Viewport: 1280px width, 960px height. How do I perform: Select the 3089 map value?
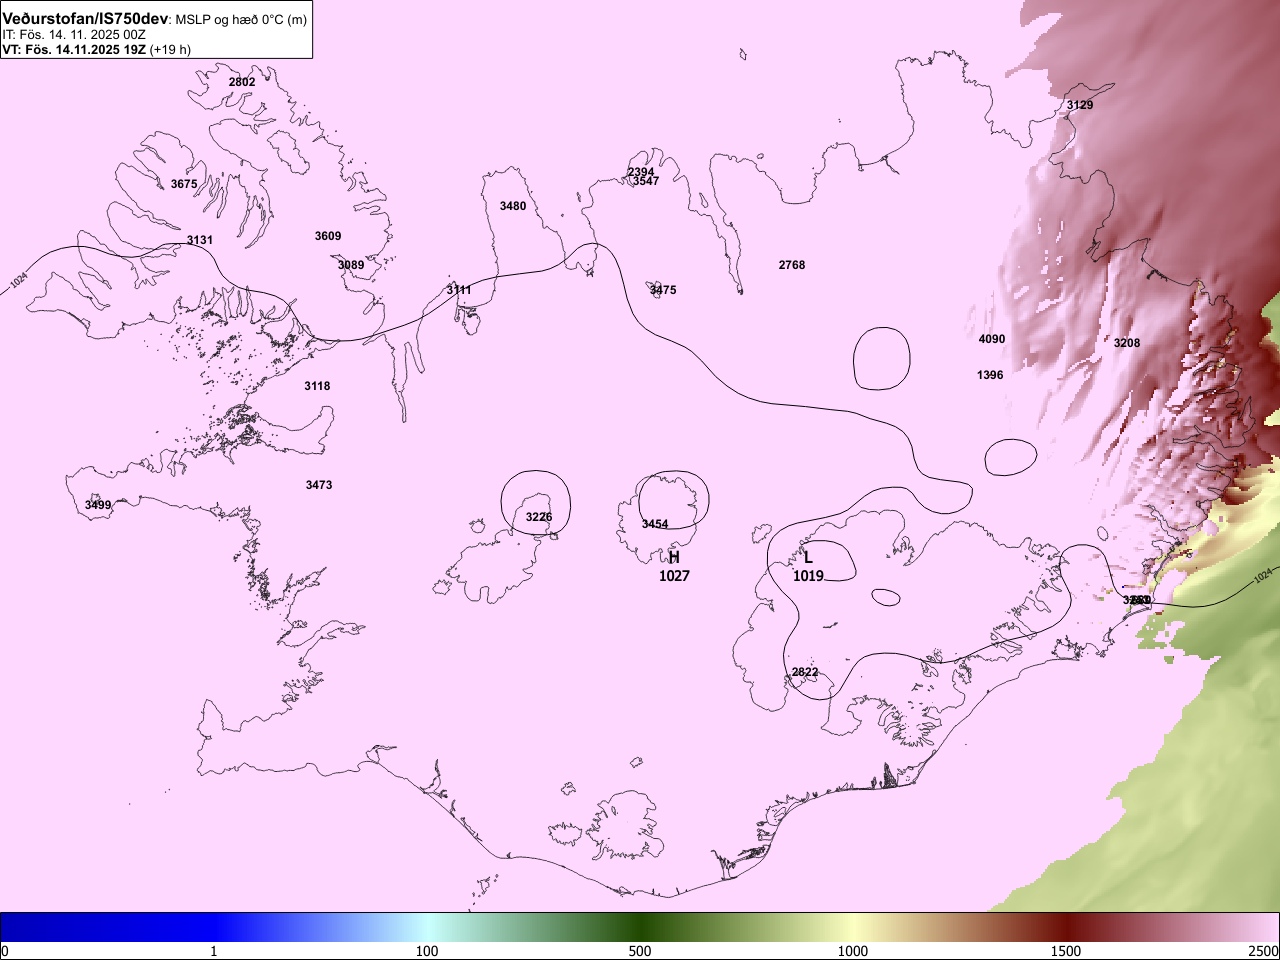click(x=351, y=265)
